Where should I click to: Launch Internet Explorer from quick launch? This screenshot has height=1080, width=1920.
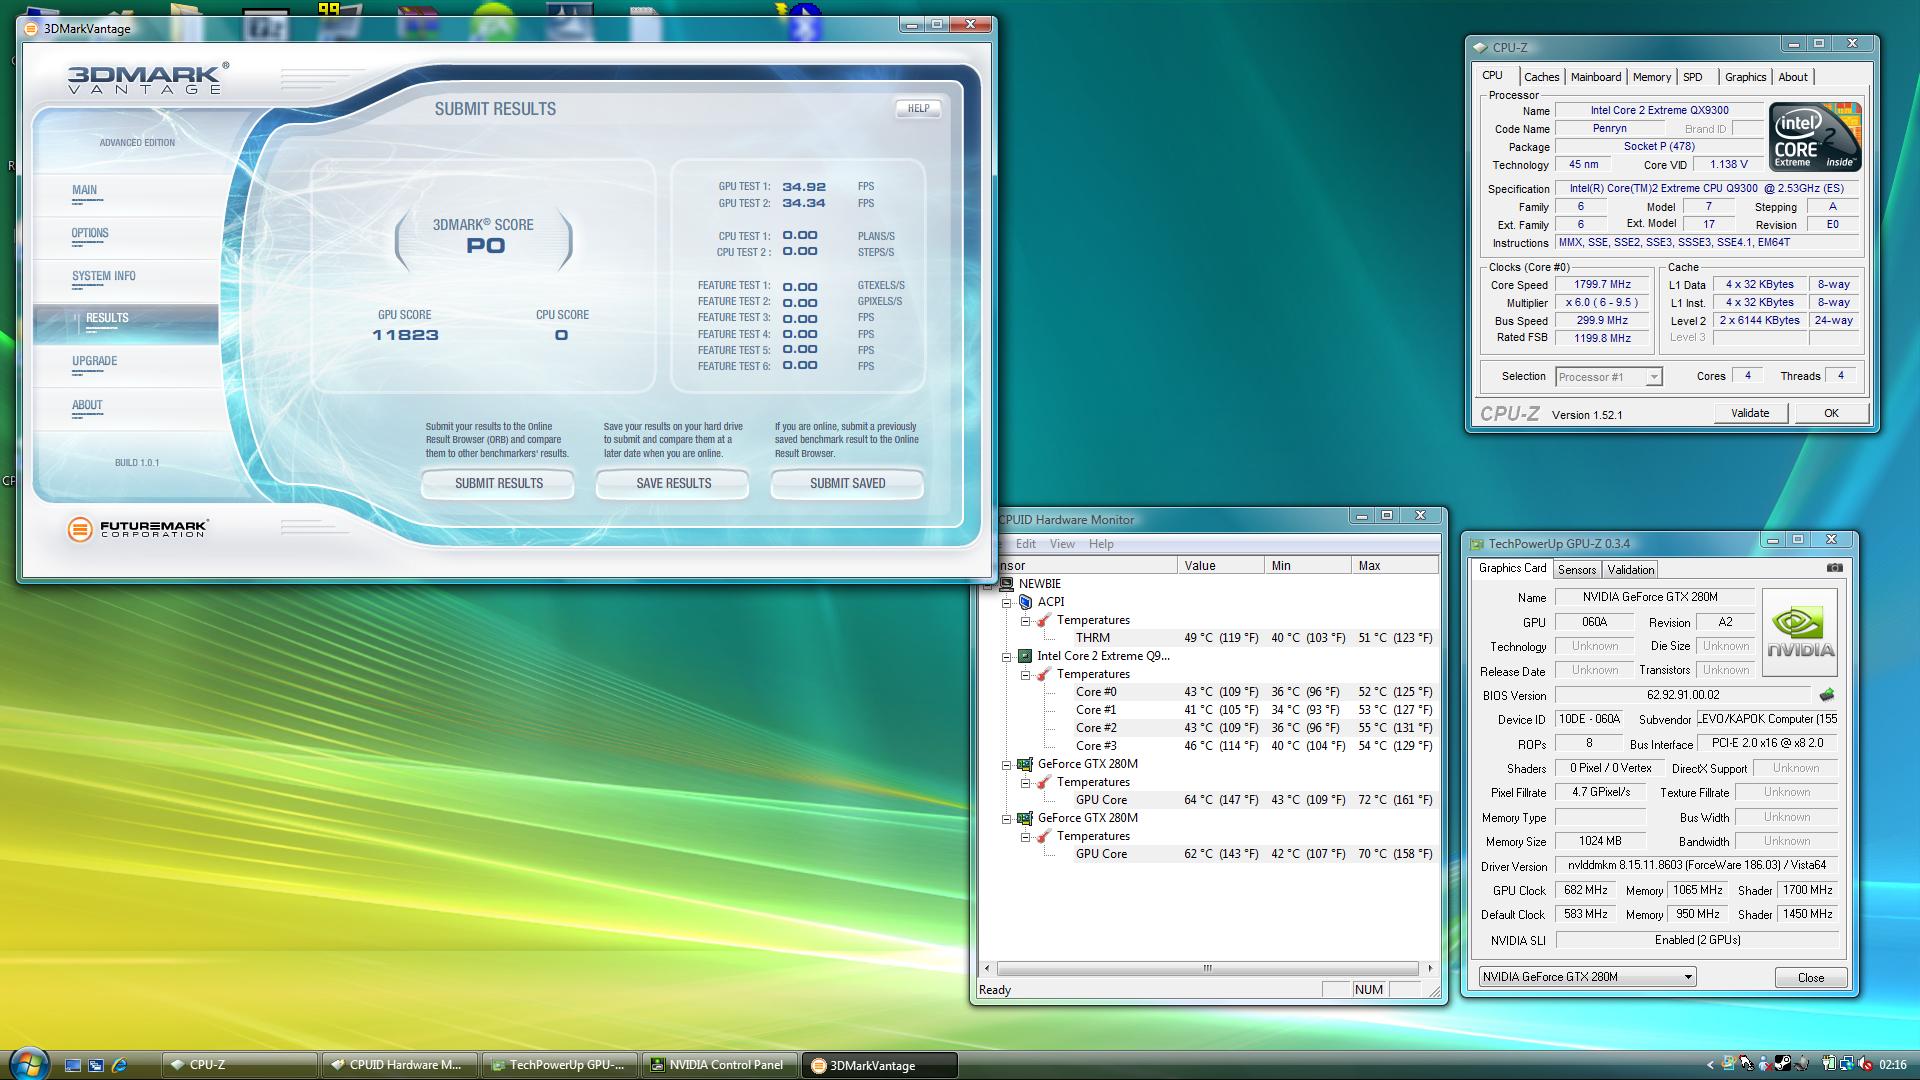pos(119,1065)
